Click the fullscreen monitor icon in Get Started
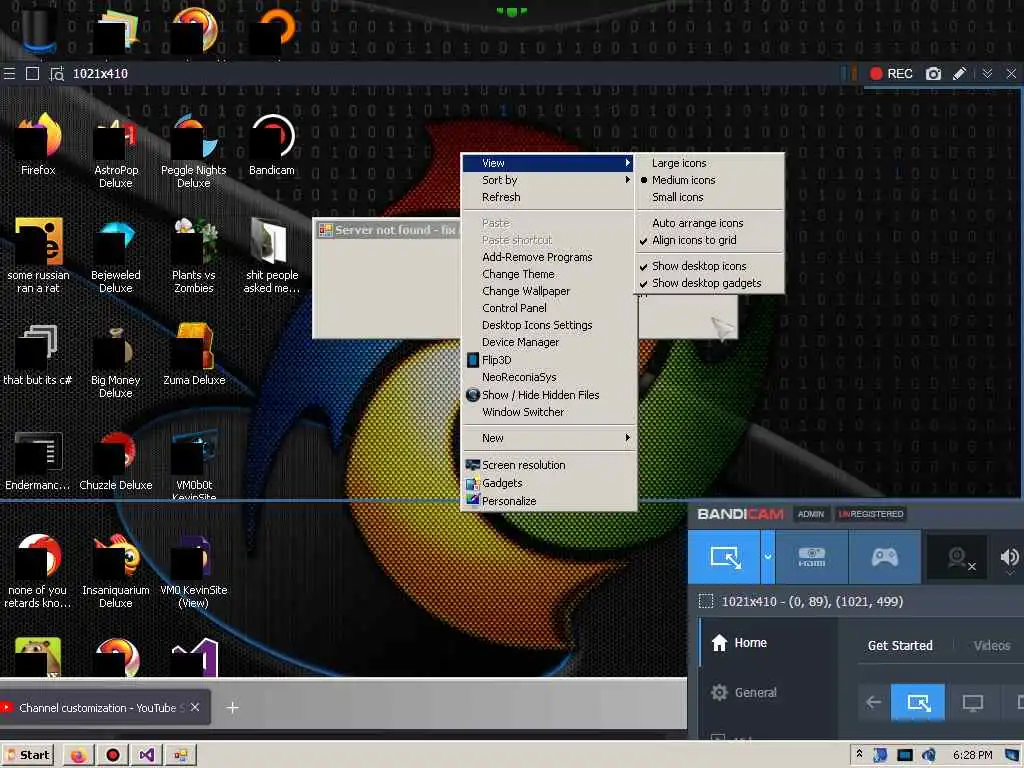This screenshot has height=768, width=1024. pos(972,703)
